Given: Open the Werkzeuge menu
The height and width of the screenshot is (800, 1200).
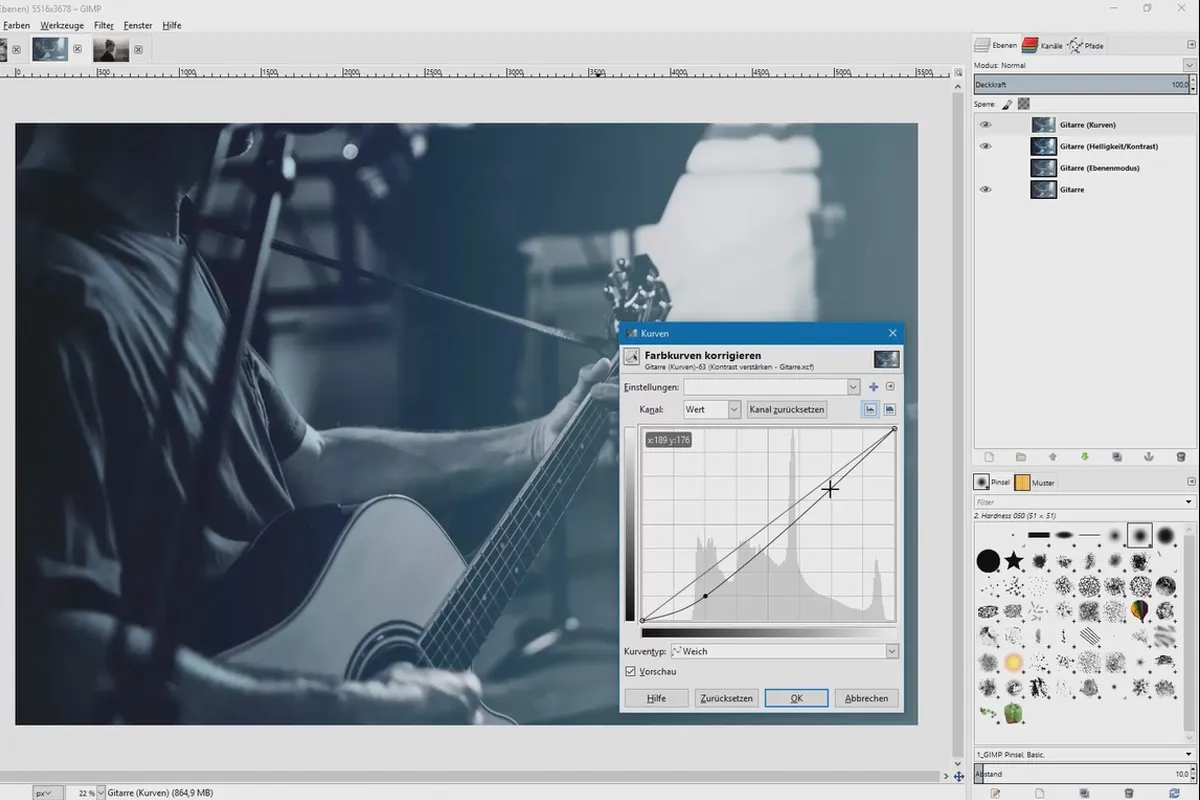Looking at the screenshot, I should click(61, 25).
